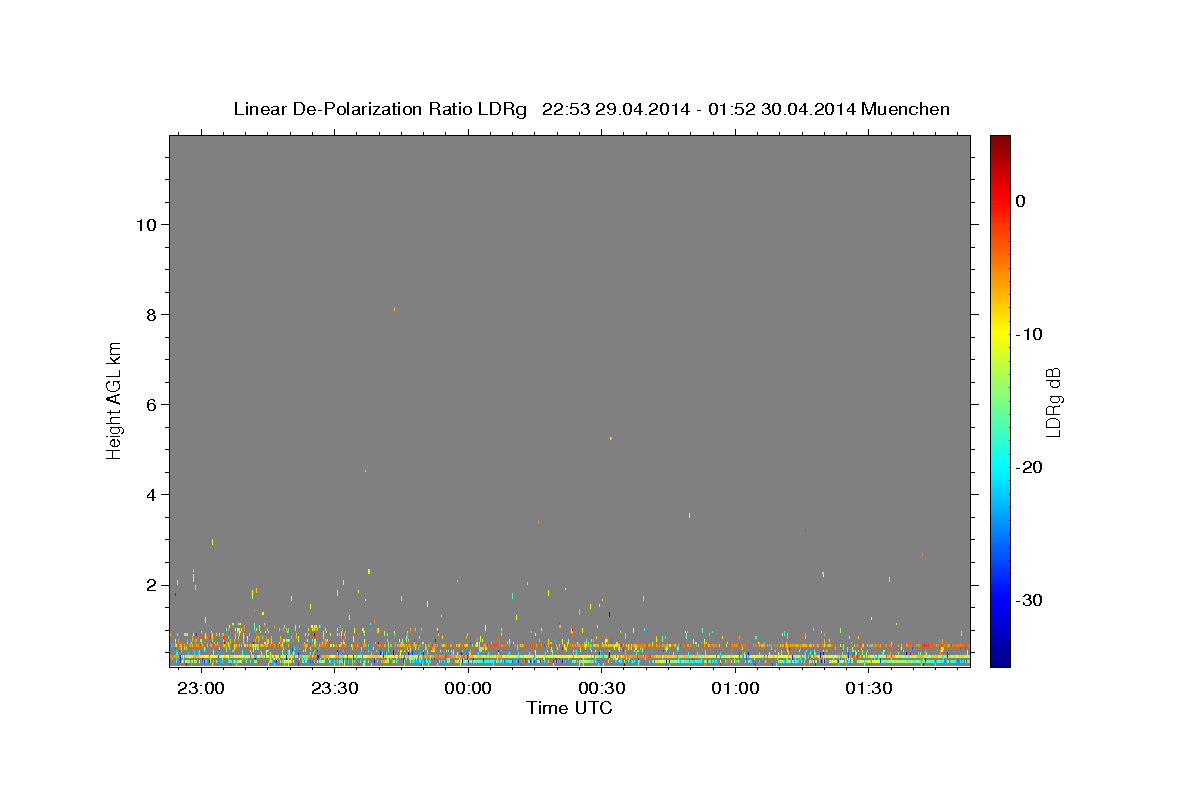Click the height tick label '8'
Screen dimensions: 1200x800
tap(150, 315)
